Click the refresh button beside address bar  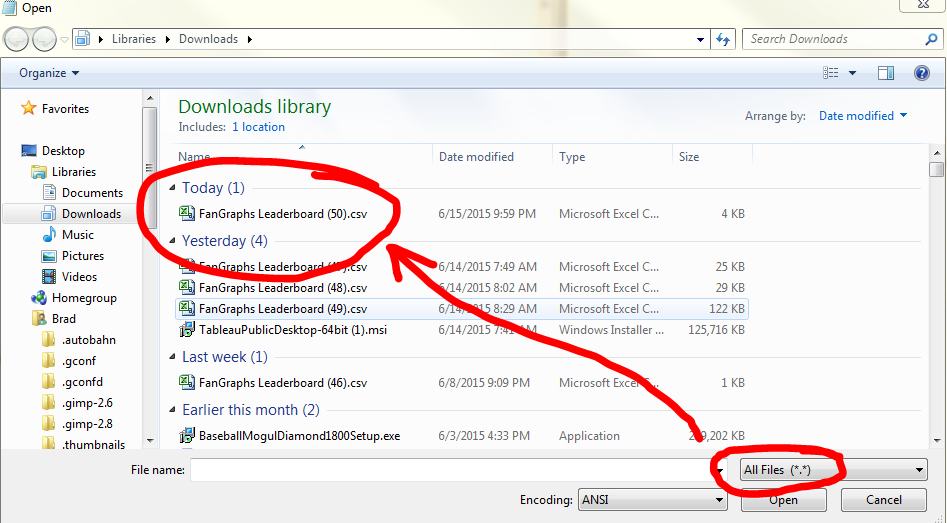tap(723, 39)
